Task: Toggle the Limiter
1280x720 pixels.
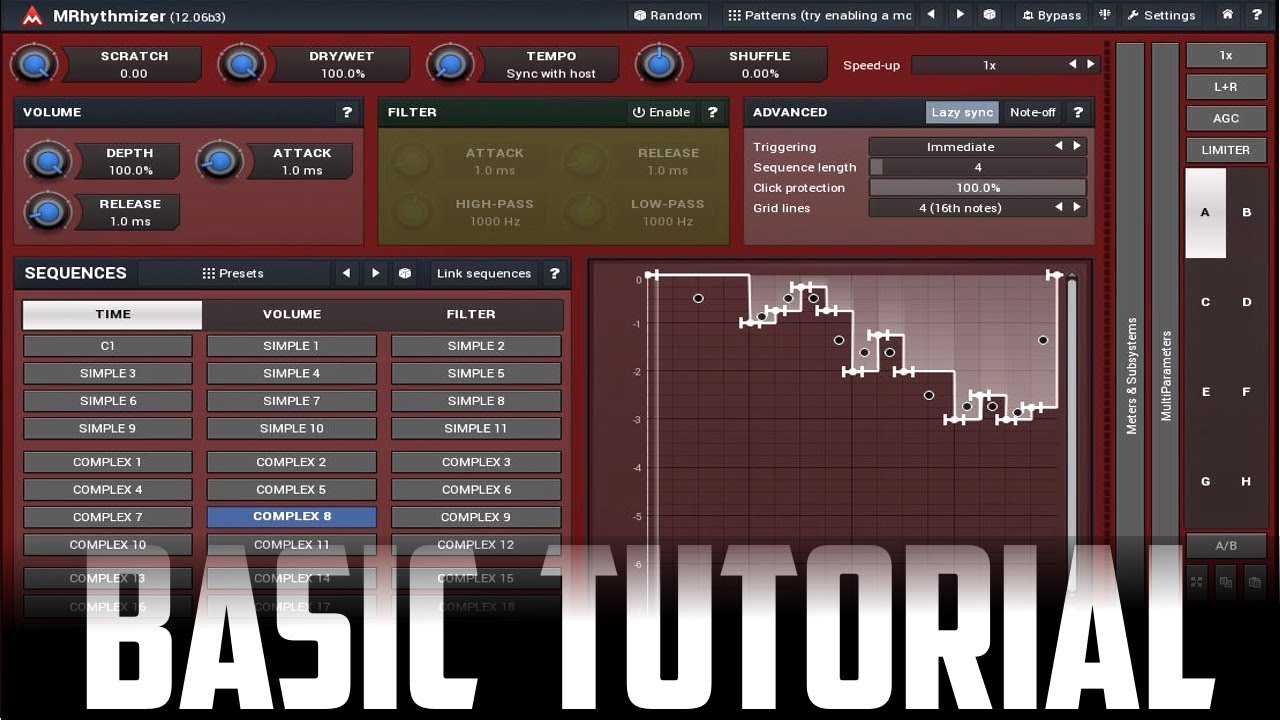Action: [x=1226, y=150]
